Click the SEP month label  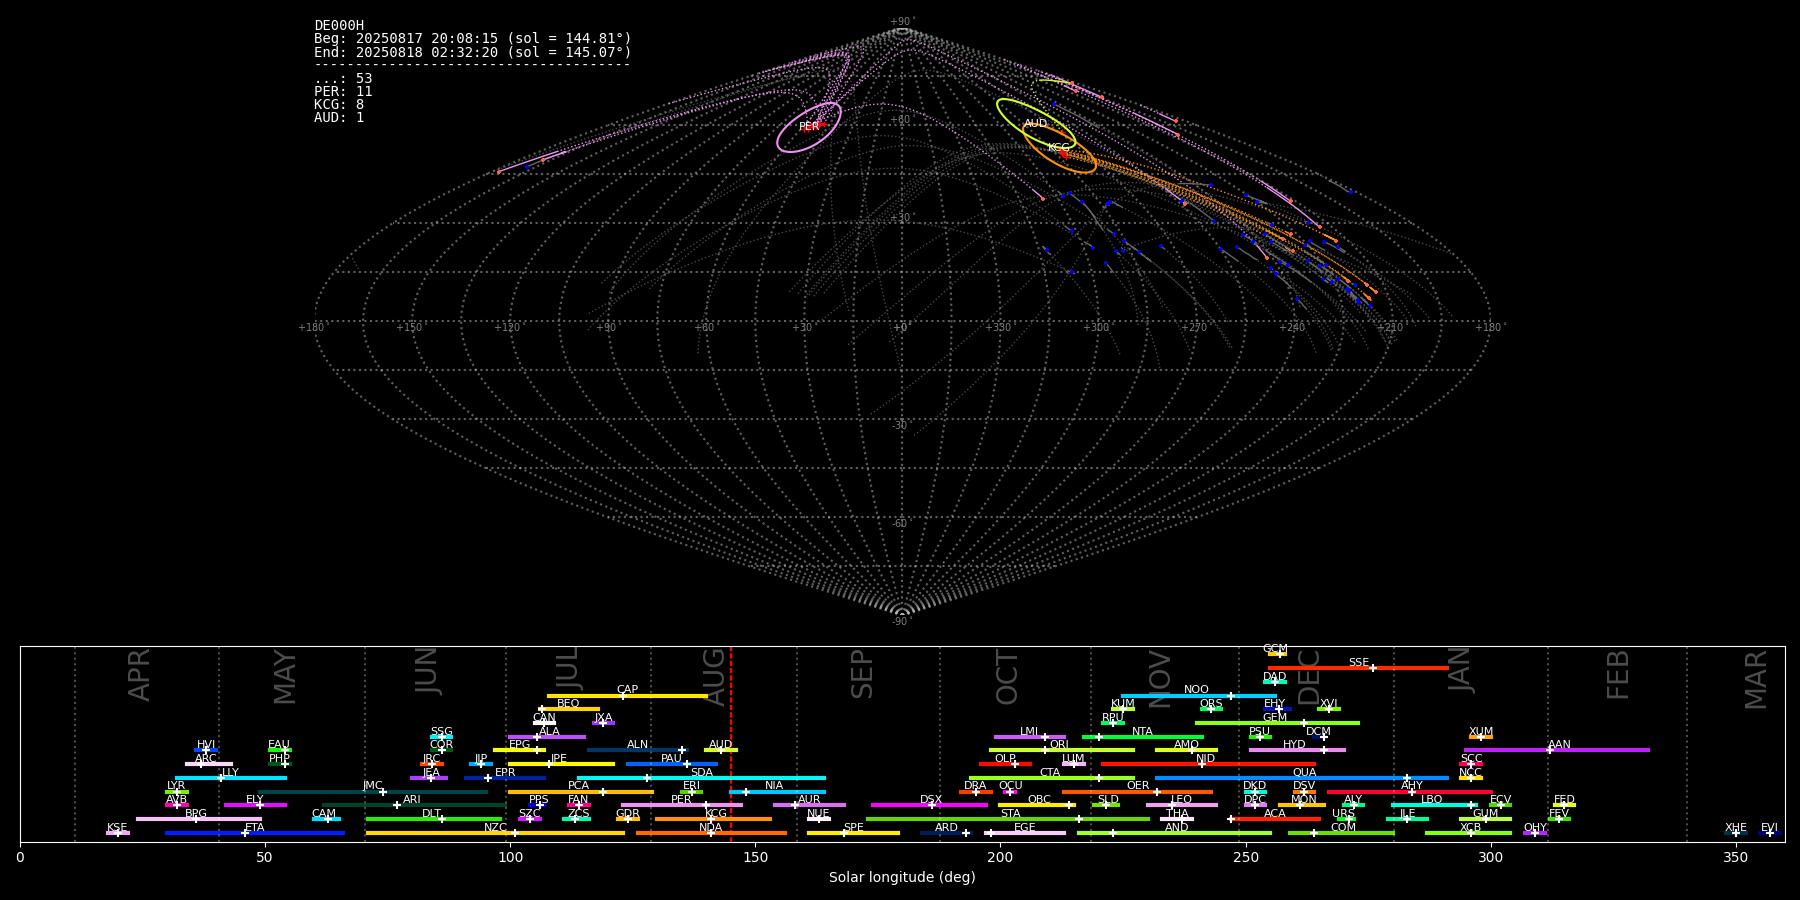862,675
